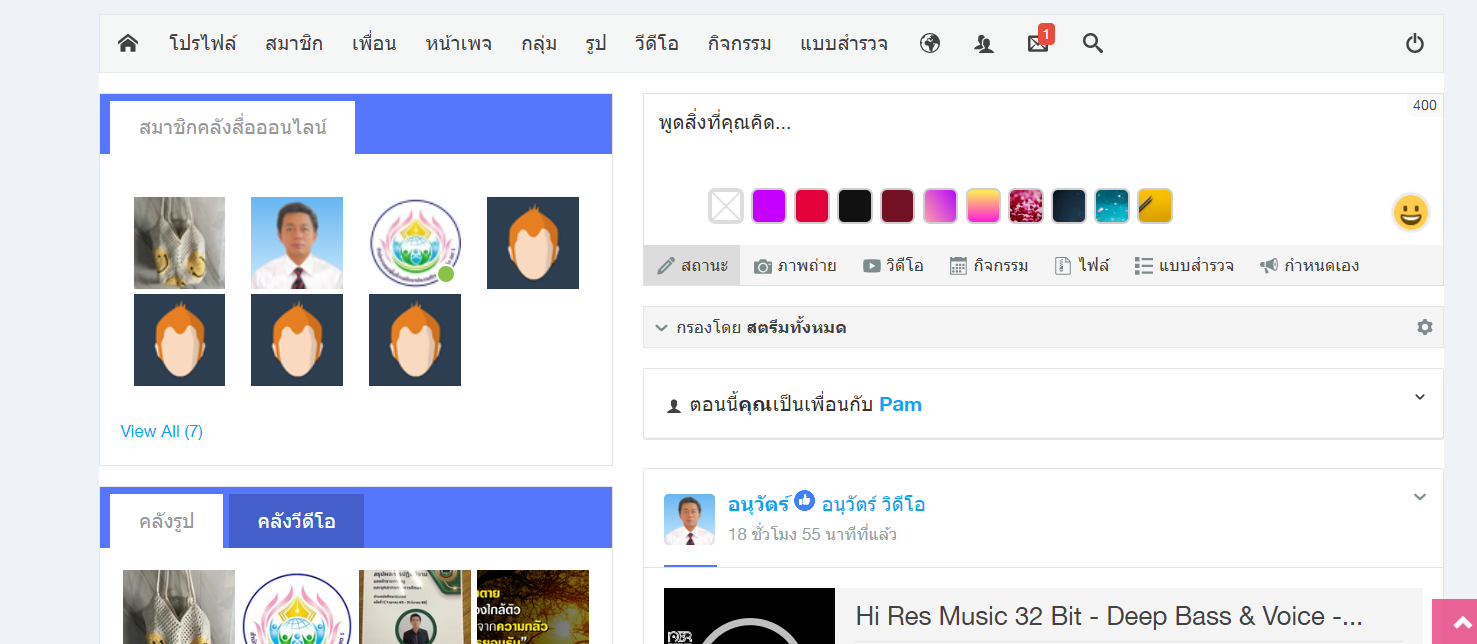The height and width of the screenshot is (644, 1477).
Task: Choose the red background swatch
Action: [x=812, y=206]
